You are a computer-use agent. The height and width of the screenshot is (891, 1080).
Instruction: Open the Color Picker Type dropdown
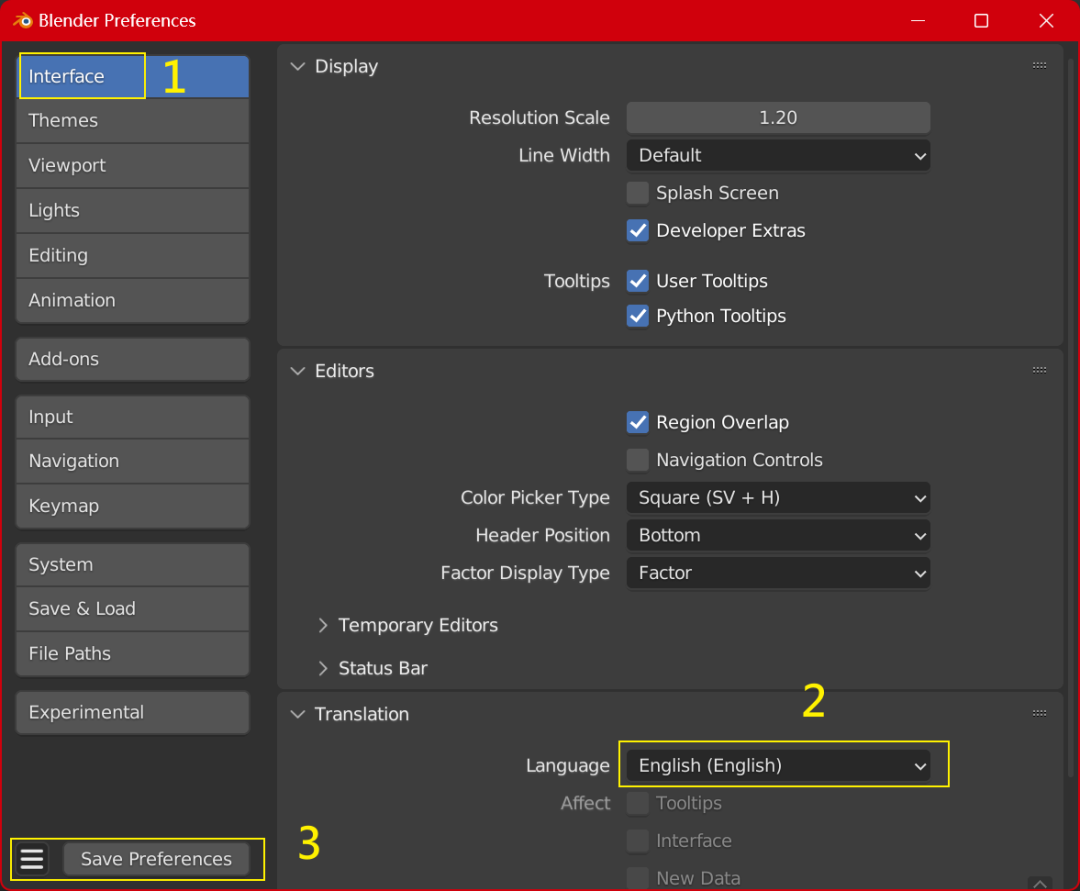(x=778, y=498)
